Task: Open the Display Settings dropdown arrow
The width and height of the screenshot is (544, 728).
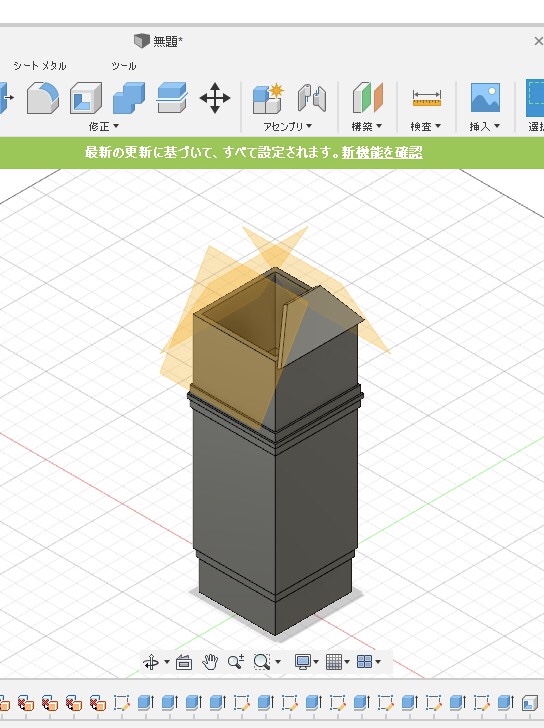Action: tap(316, 662)
